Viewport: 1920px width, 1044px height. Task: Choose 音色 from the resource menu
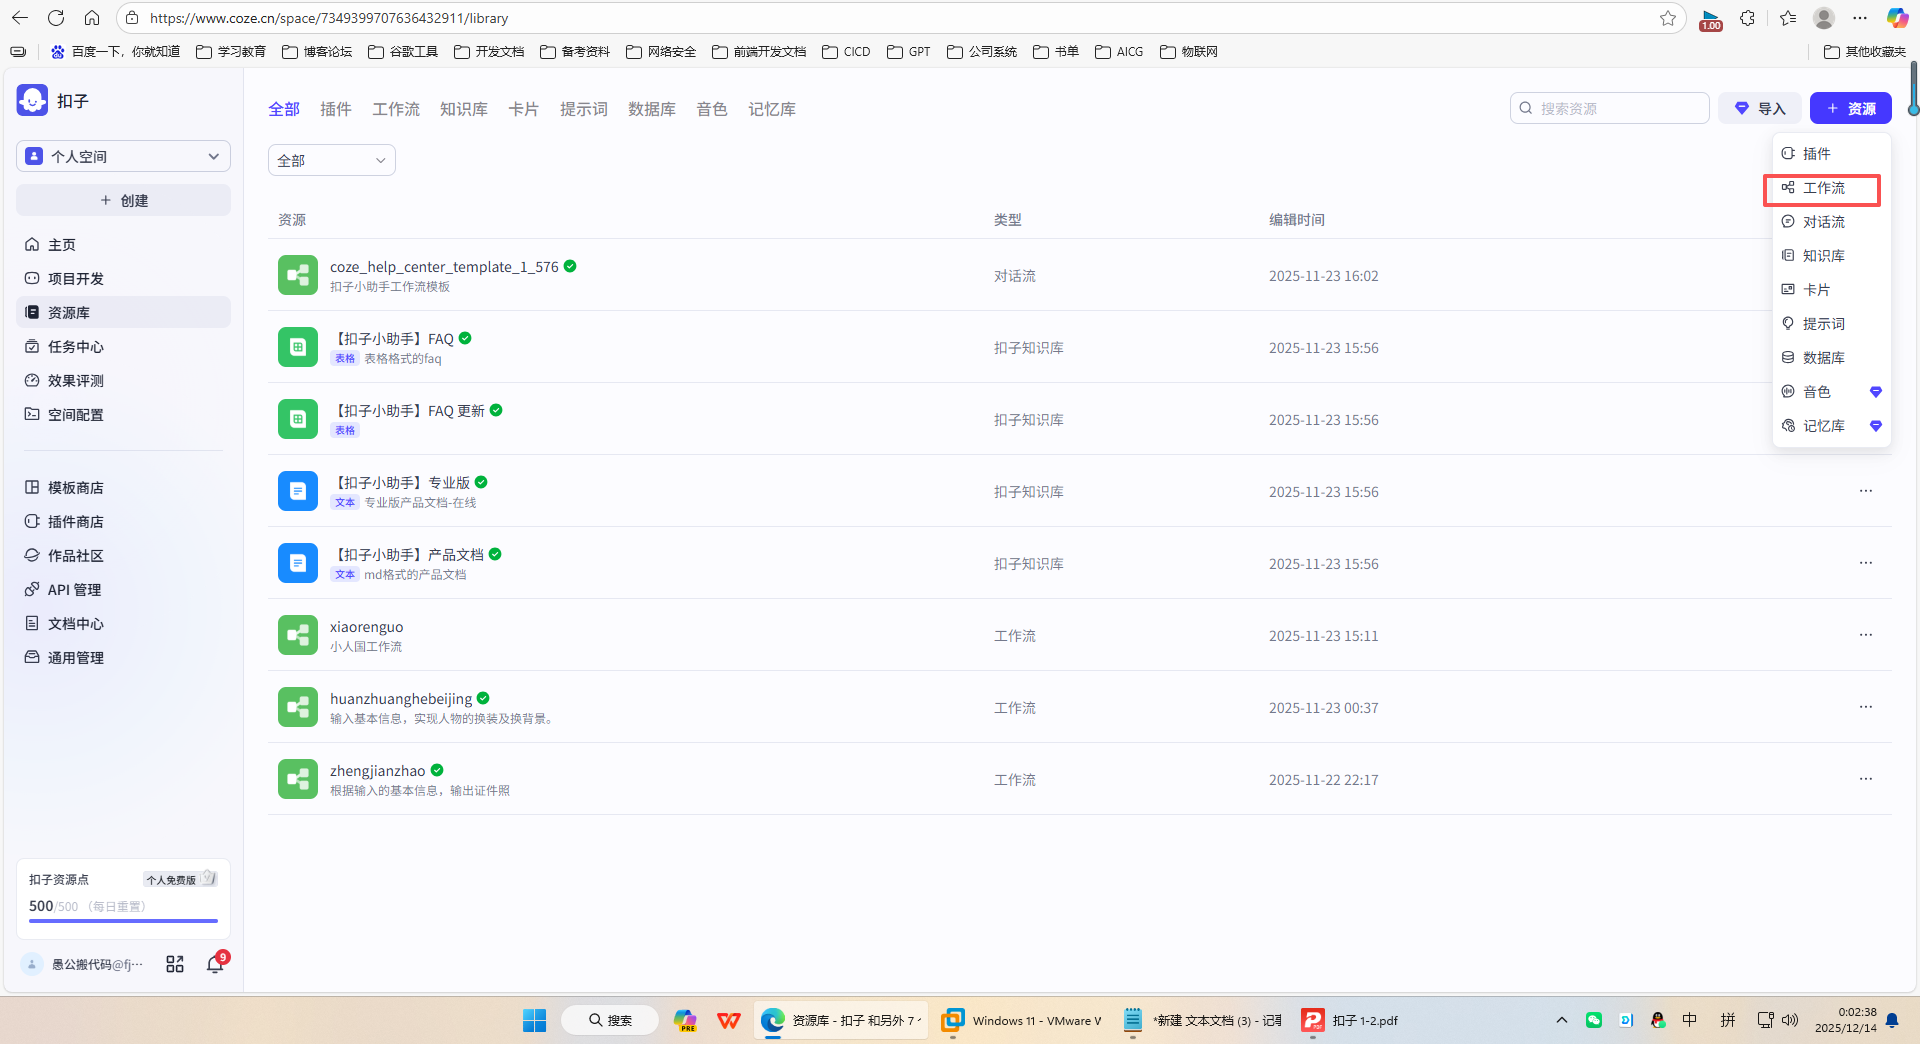1831,392
